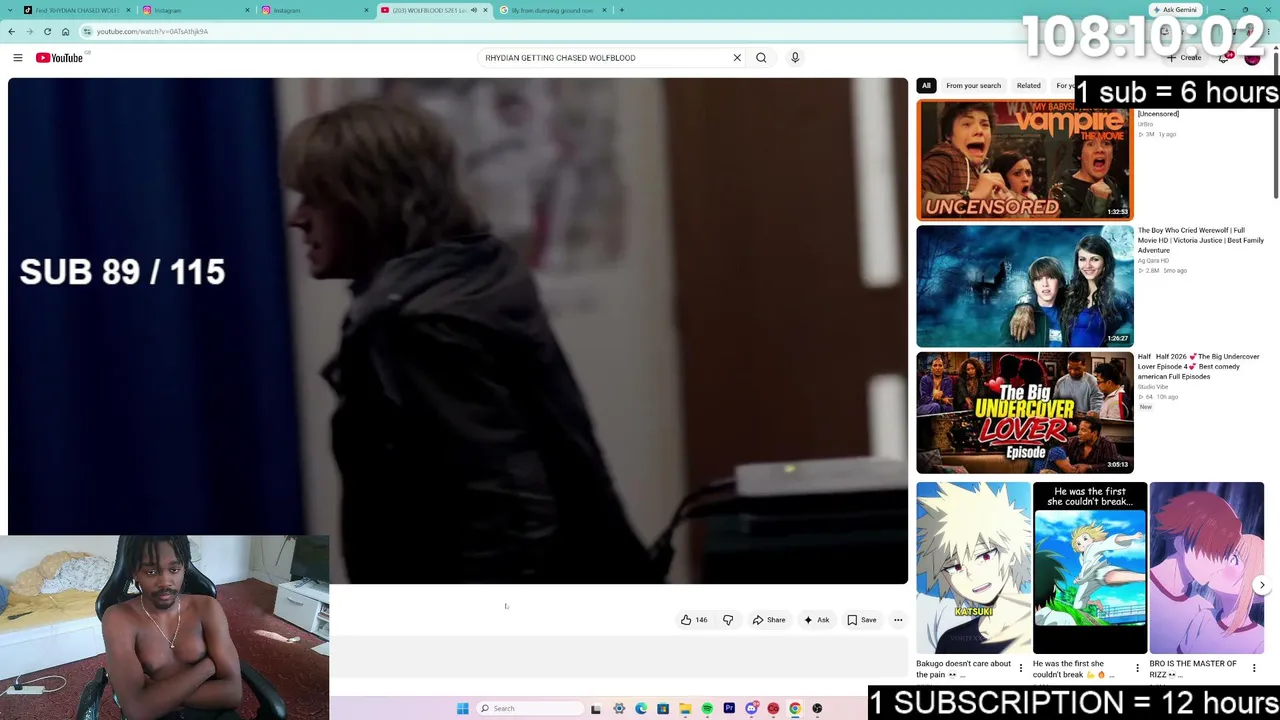The width and height of the screenshot is (1280, 720).
Task: Select the 'From your search' chip
Action: (x=973, y=86)
